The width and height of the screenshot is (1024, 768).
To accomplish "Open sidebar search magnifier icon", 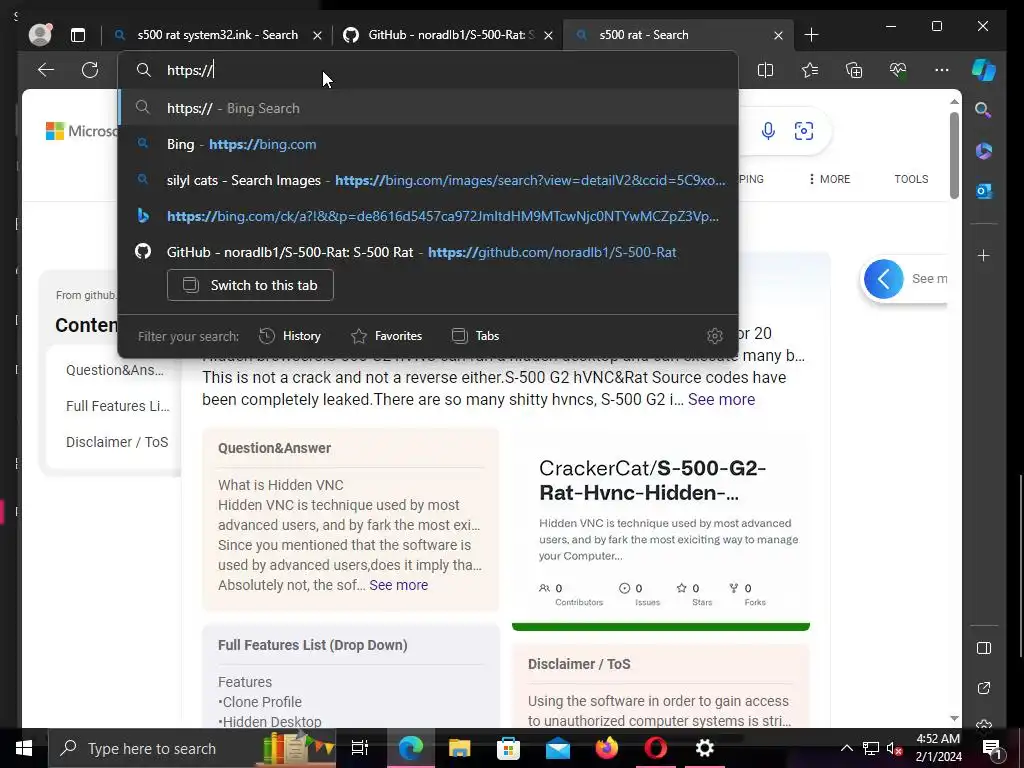I will coord(984,110).
